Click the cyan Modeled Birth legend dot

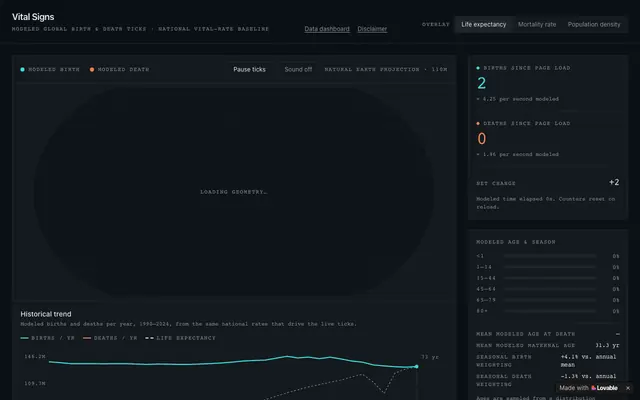tap(22, 69)
